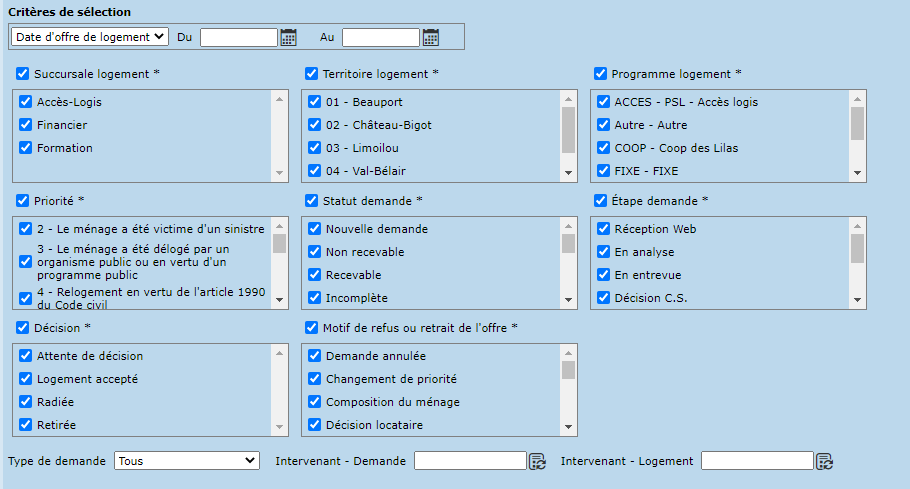This screenshot has height=489, width=910.
Task: Toggle 'En entrevue' étape checkbox
Action: (x=603, y=275)
